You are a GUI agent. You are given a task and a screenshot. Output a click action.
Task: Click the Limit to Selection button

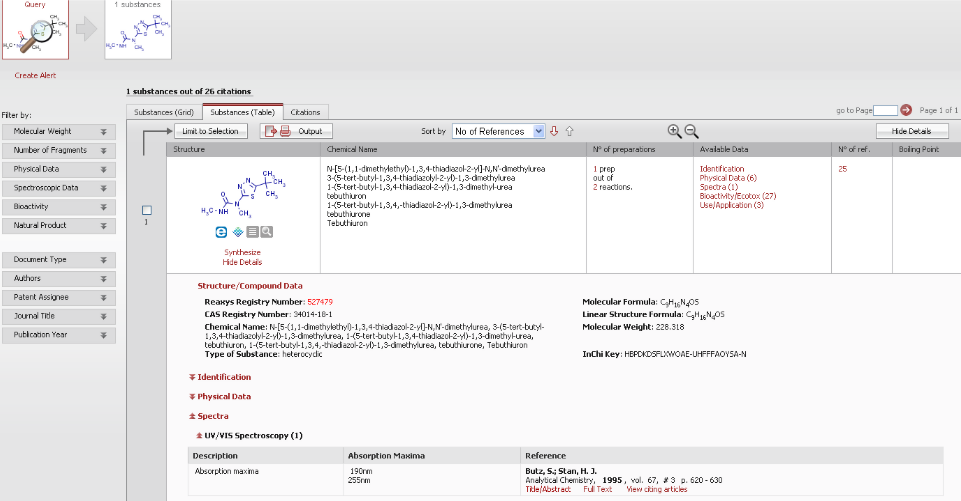coord(210,131)
